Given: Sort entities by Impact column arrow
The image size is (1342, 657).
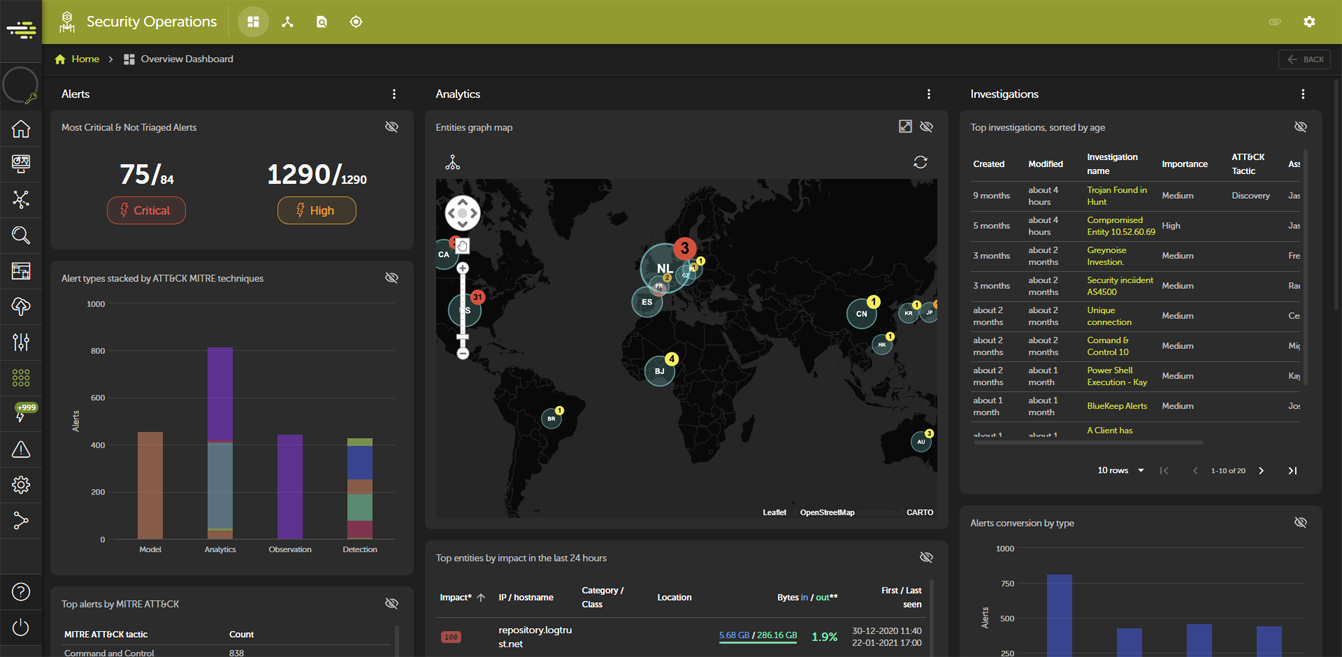Looking at the screenshot, I should point(481,598).
